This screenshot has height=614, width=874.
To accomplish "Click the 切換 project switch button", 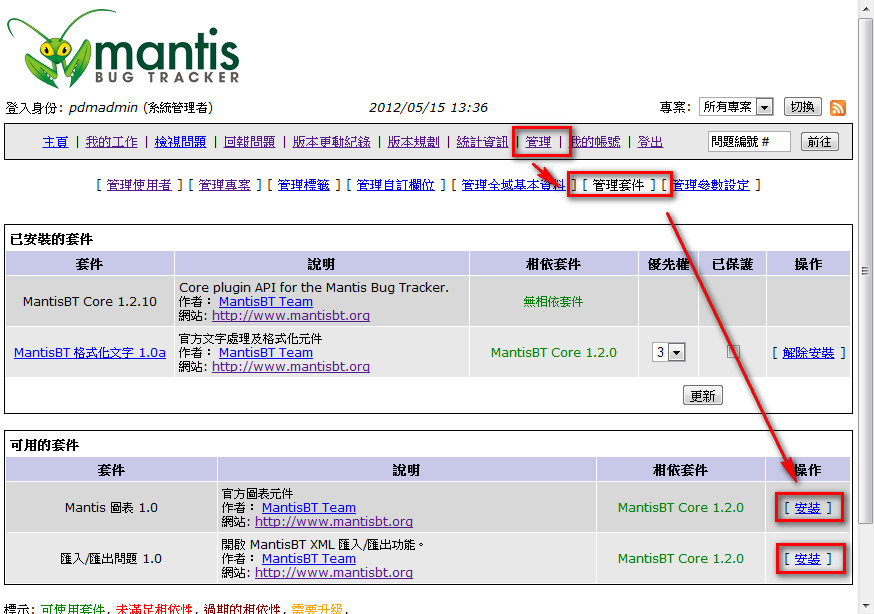I will (x=802, y=106).
